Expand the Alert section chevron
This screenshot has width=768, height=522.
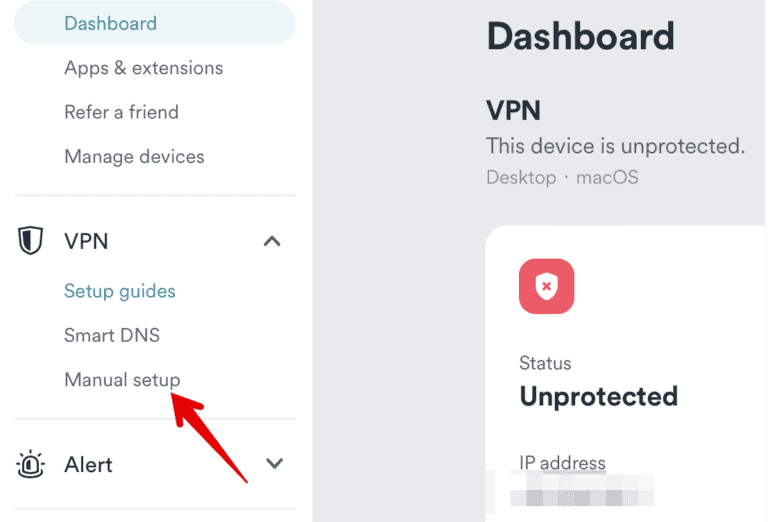(x=274, y=464)
